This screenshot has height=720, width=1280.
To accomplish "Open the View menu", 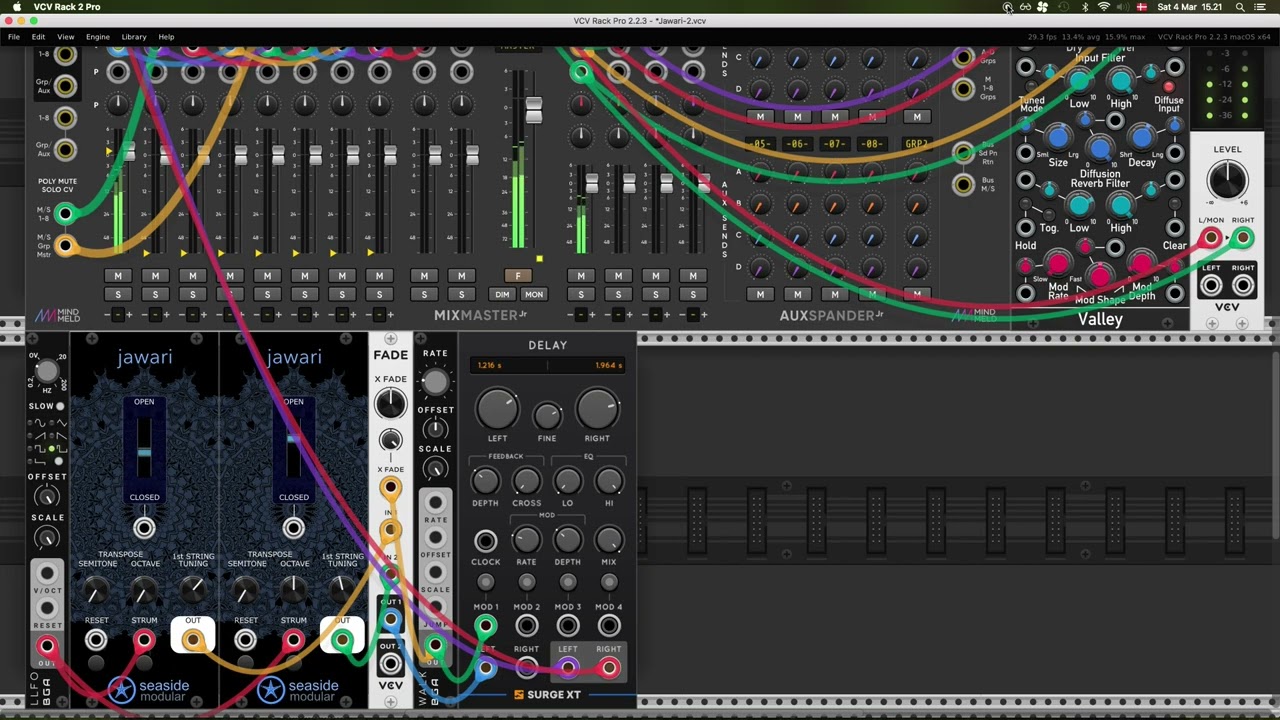I will click(x=65, y=37).
